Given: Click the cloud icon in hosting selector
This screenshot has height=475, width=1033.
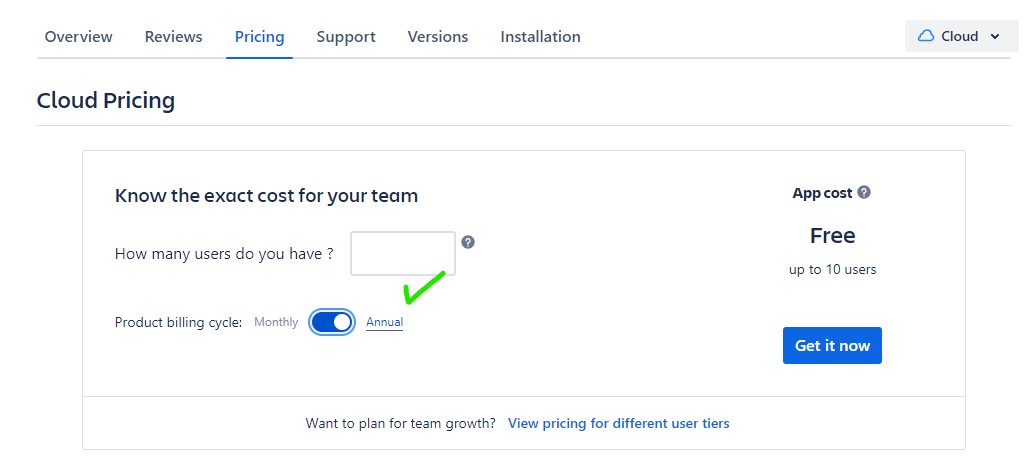Looking at the screenshot, I should (926, 36).
